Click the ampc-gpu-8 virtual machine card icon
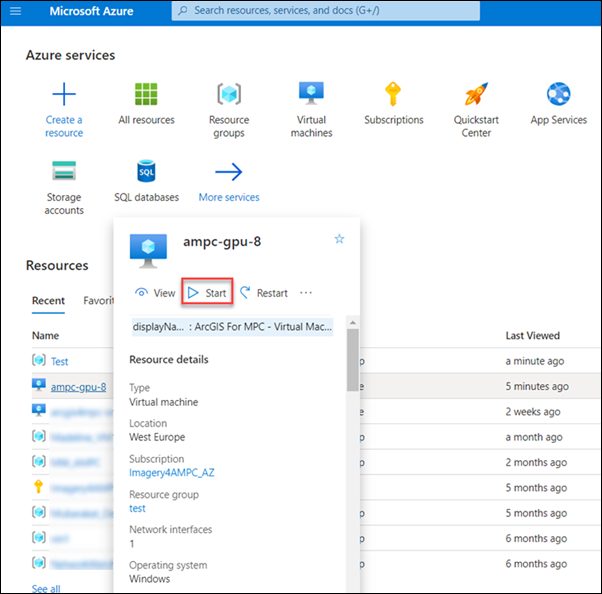Image resolution: width=602 pixels, height=594 pixels. click(148, 251)
